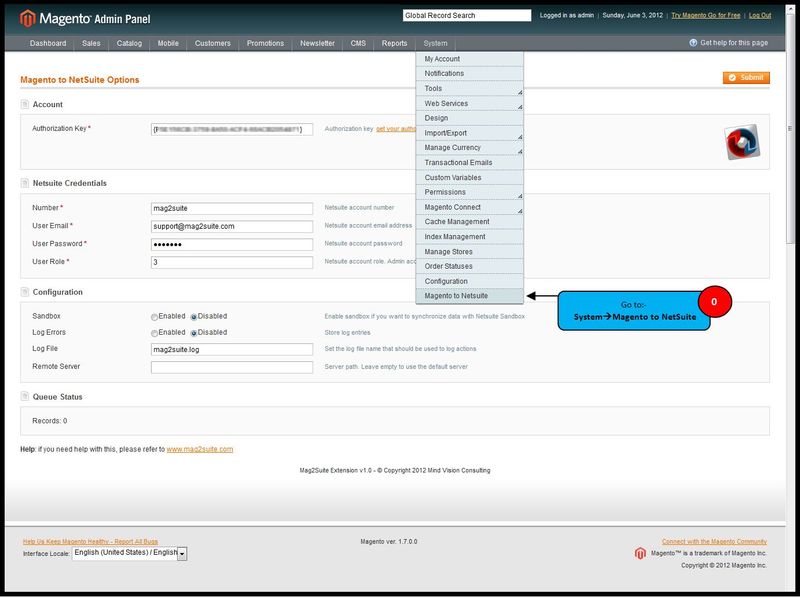Select Sandbox Disabled radio button
This screenshot has height=597, width=800.
194,317
